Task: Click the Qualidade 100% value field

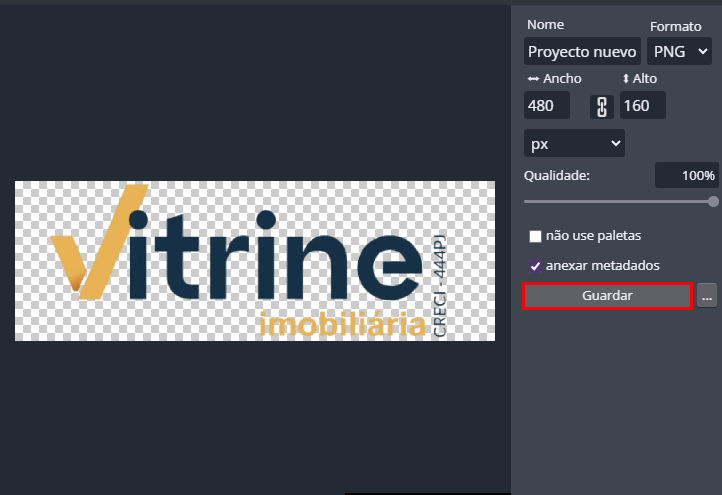Action: 687,175
